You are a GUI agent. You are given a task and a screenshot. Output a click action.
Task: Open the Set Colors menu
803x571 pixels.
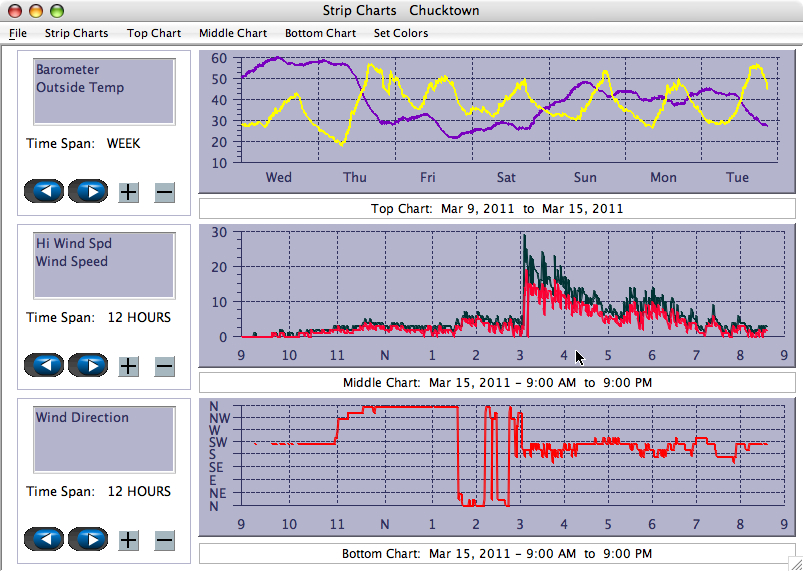pos(401,33)
